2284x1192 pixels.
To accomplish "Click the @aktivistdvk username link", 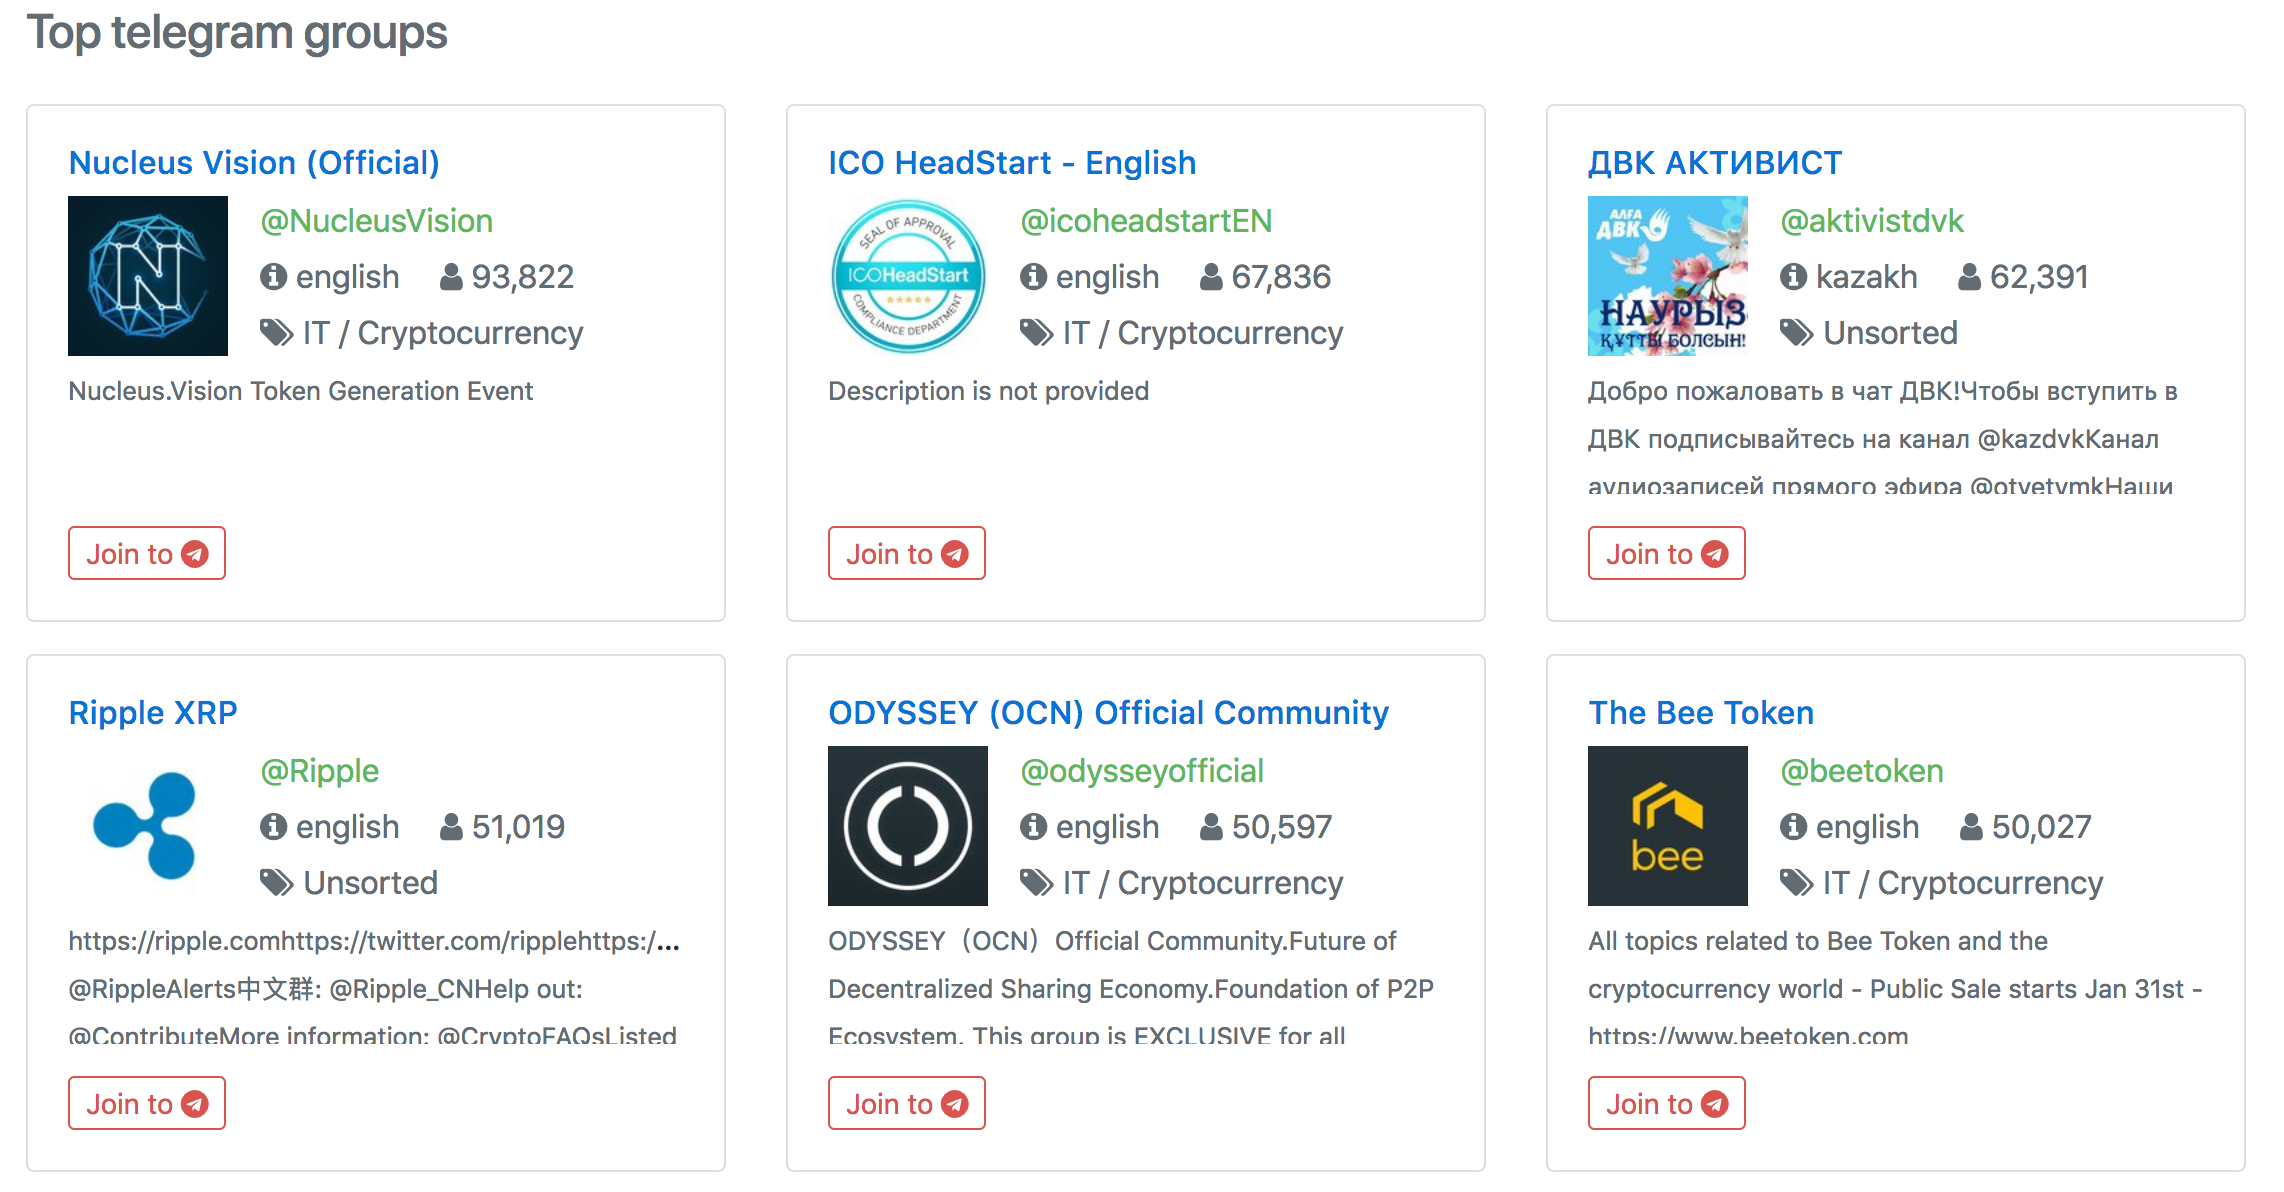I will click(1871, 220).
